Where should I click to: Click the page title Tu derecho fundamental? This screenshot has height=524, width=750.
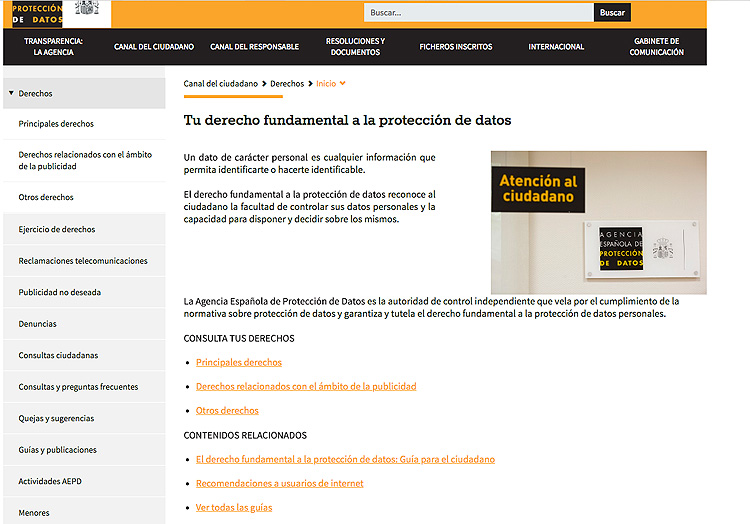[347, 120]
